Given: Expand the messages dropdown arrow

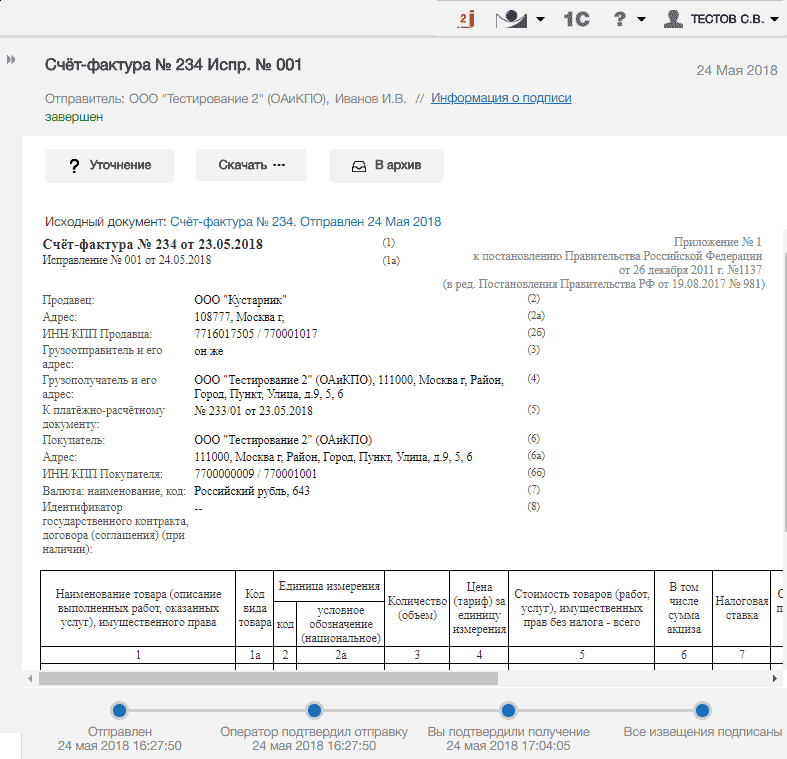Looking at the screenshot, I should [x=540, y=20].
